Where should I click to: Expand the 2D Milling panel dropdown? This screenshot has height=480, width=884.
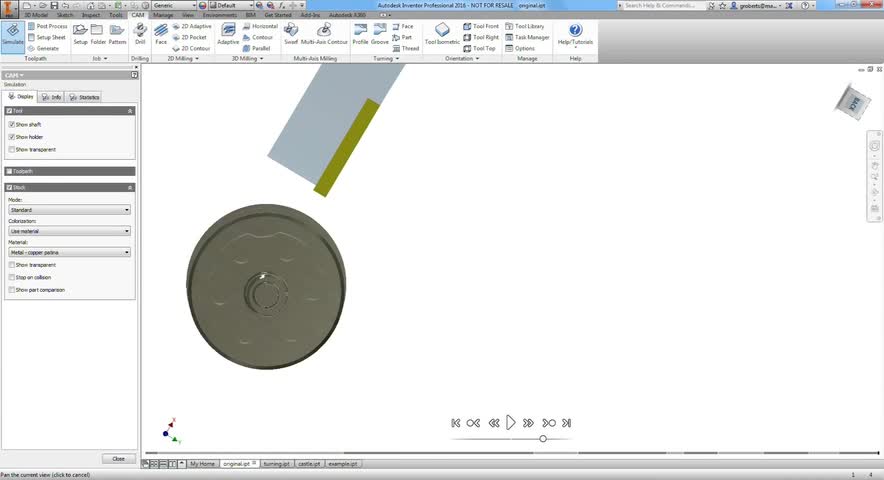tap(183, 59)
